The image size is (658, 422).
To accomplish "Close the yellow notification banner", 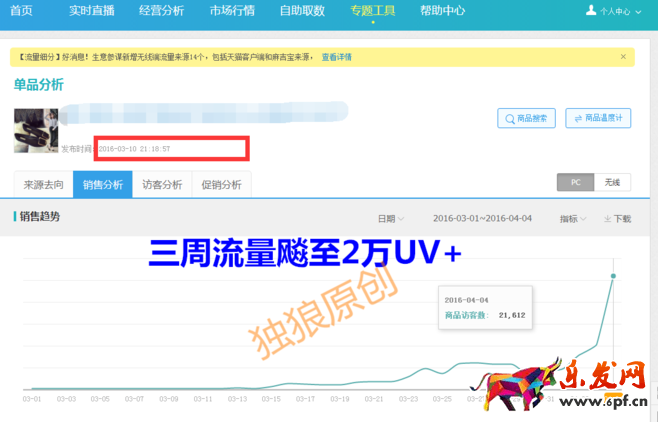I will tap(623, 57).
